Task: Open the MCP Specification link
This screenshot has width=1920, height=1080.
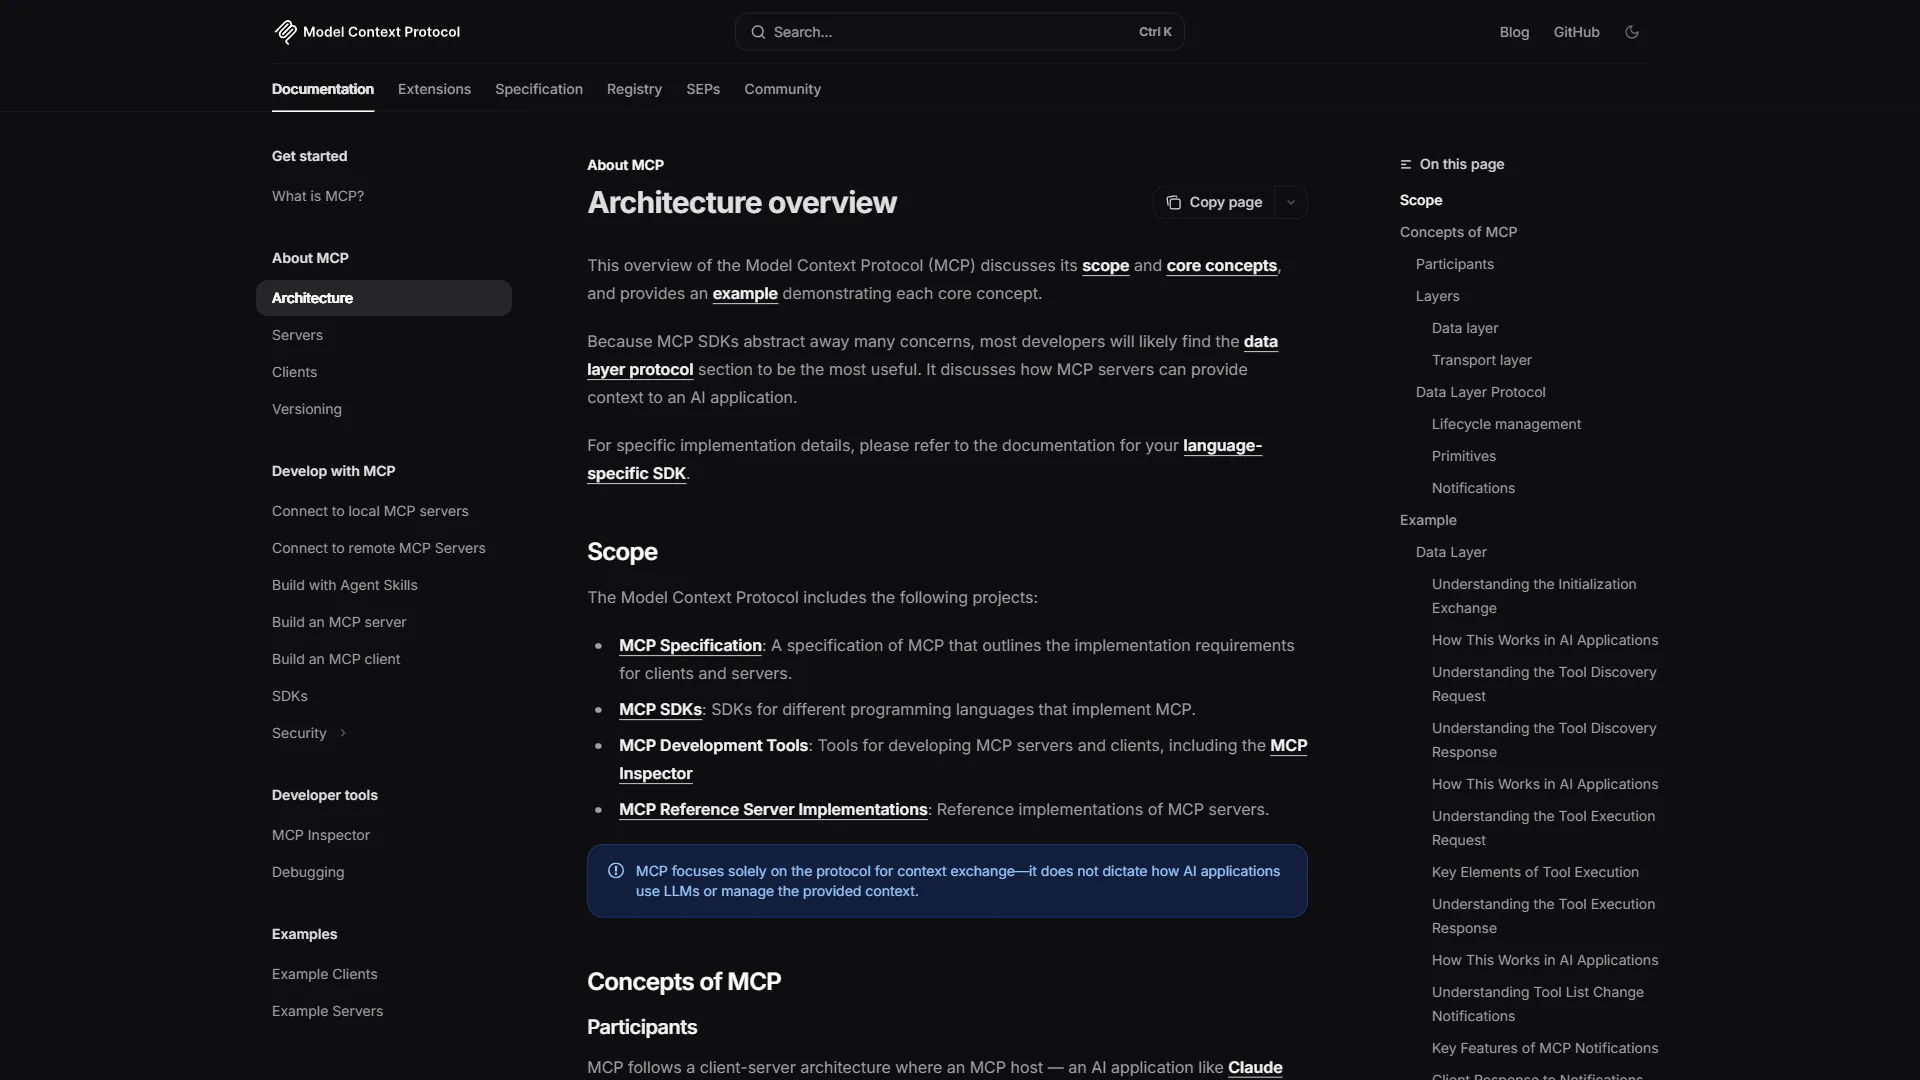Action: 690,645
